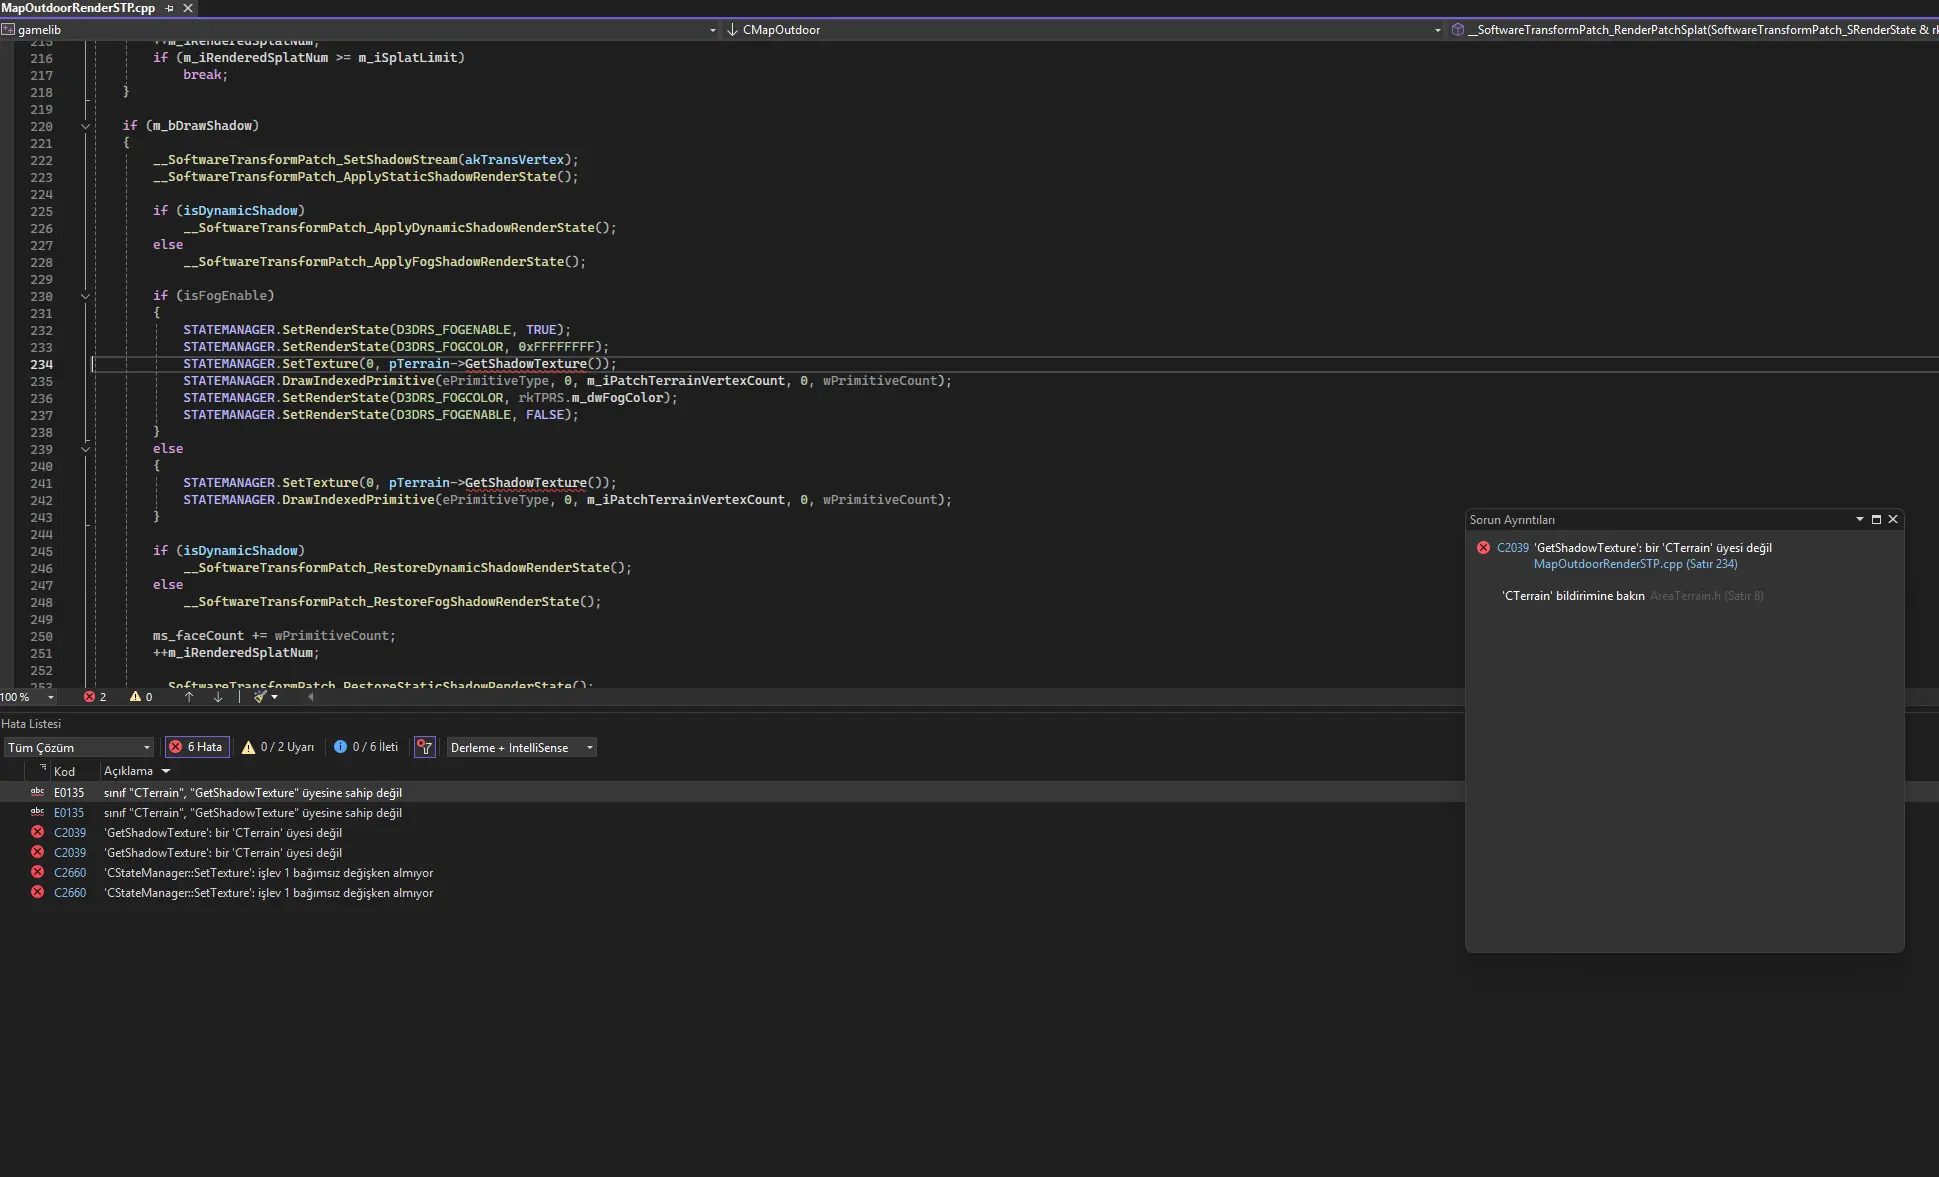This screenshot has width=1939, height=1177.
Task: Go to next issue arrow
Action: click(218, 697)
